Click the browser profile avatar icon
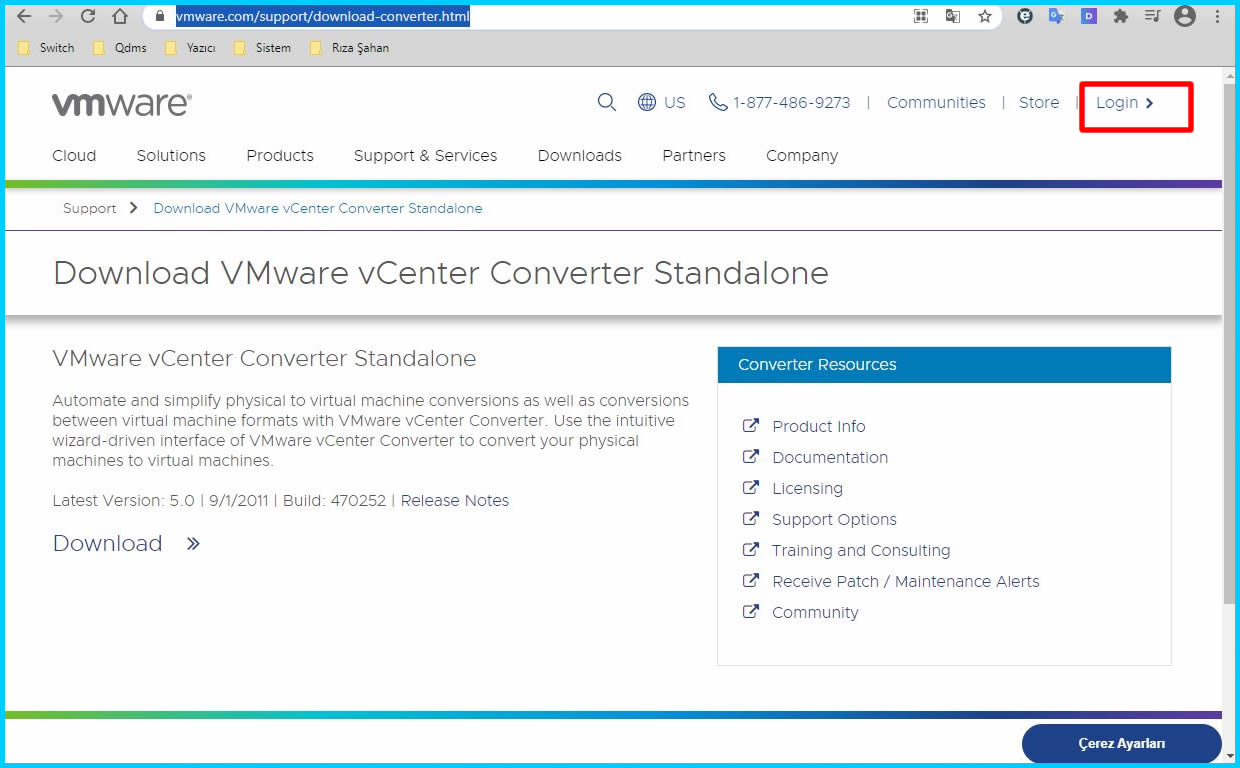The width and height of the screenshot is (1240, 768). click(1185, 16)
